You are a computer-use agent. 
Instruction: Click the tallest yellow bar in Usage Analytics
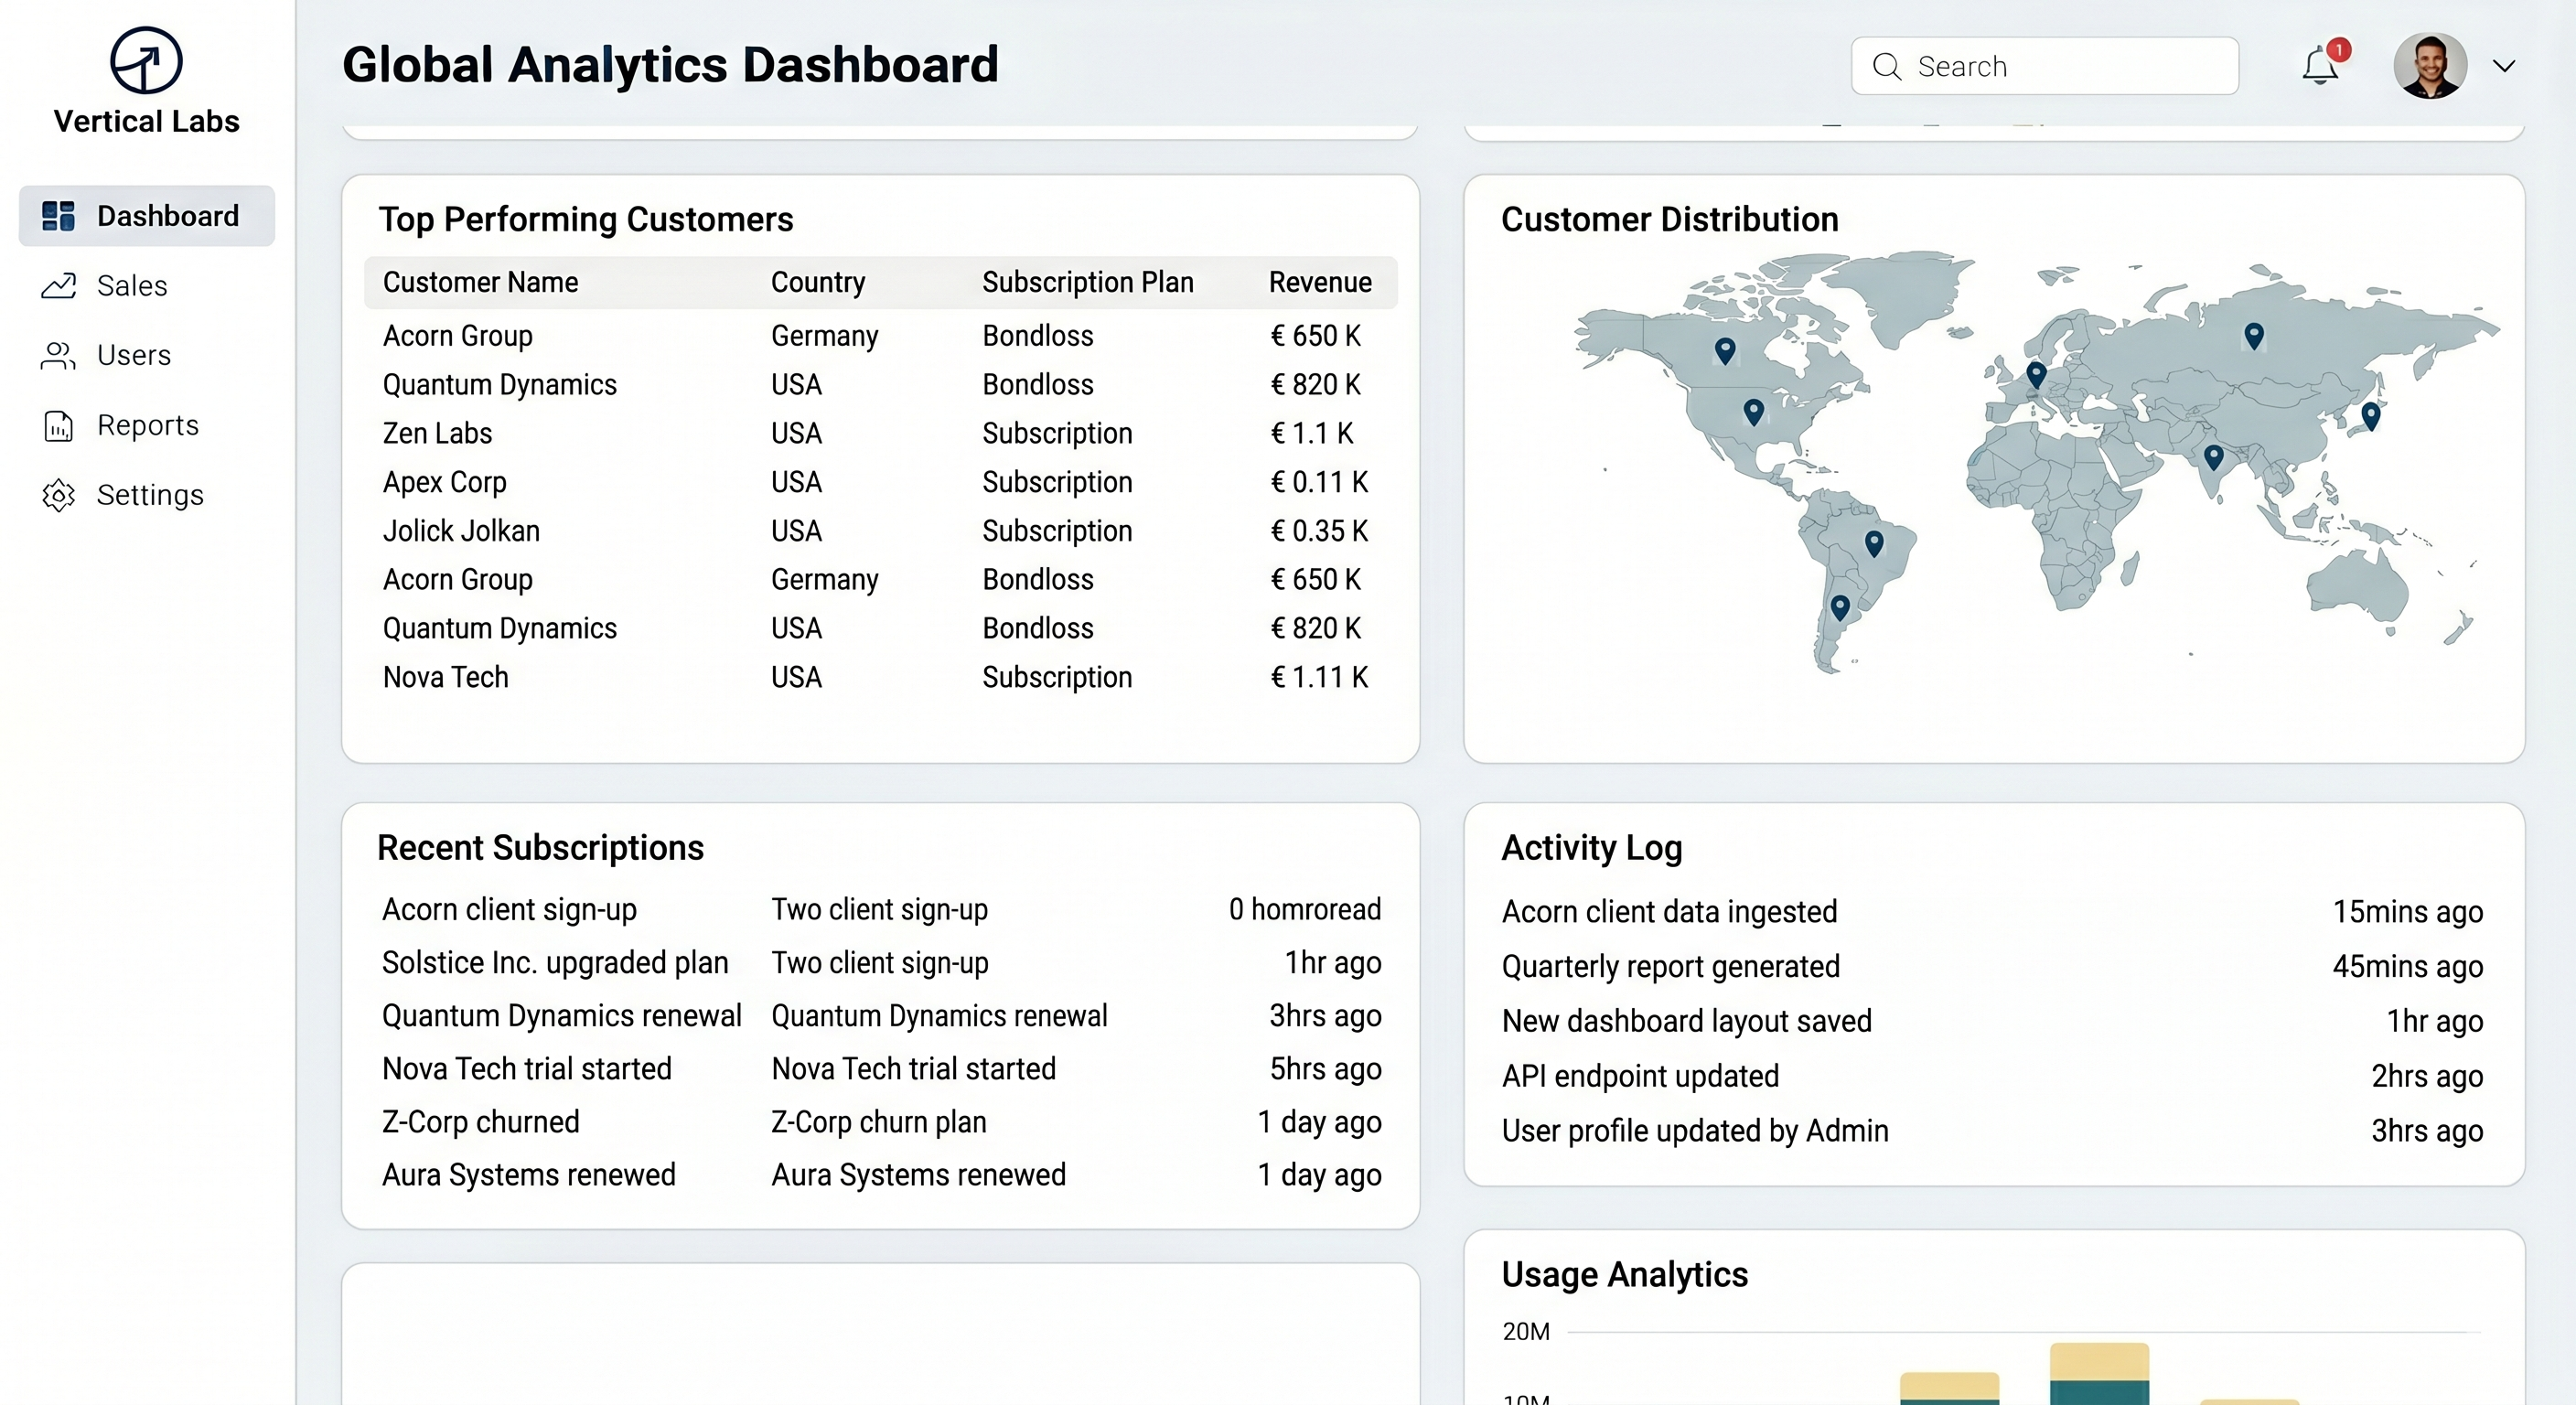click(x=2099, y=1361)
